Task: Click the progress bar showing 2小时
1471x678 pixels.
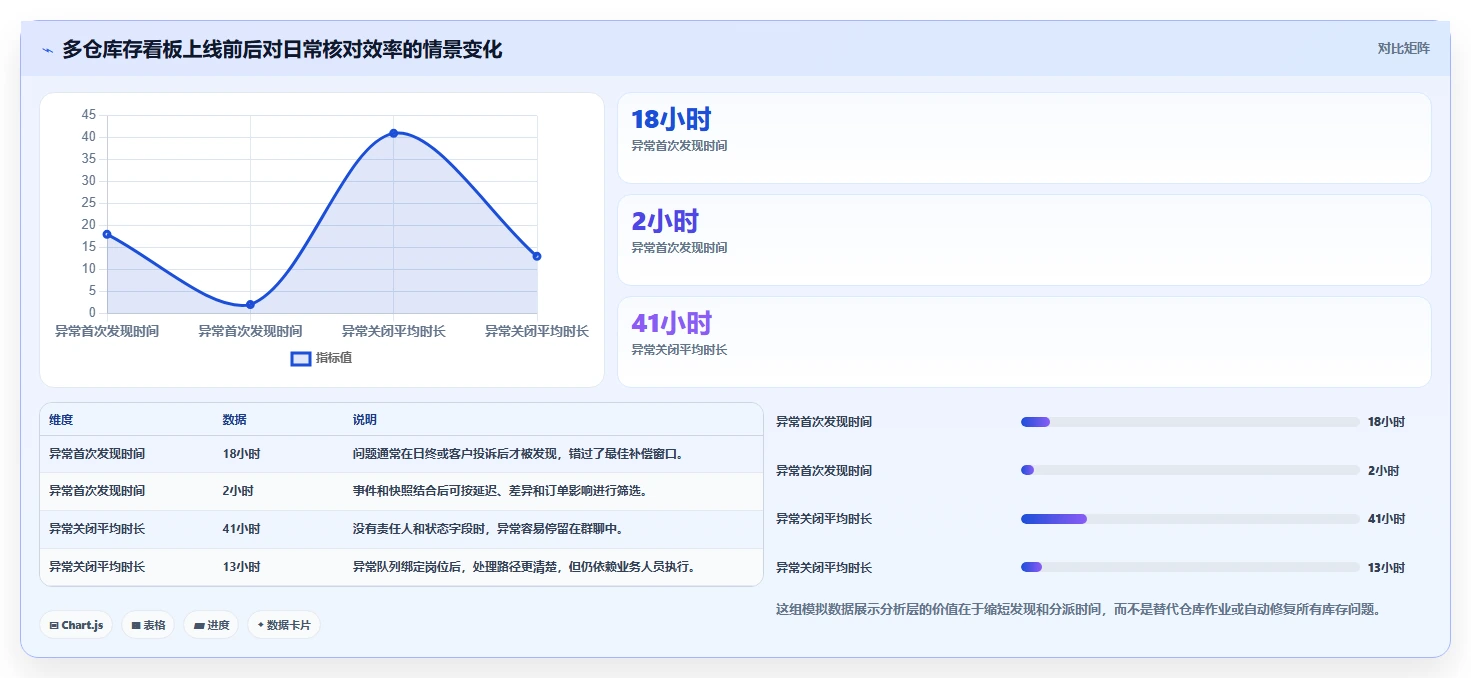Action: (1190, 470)
